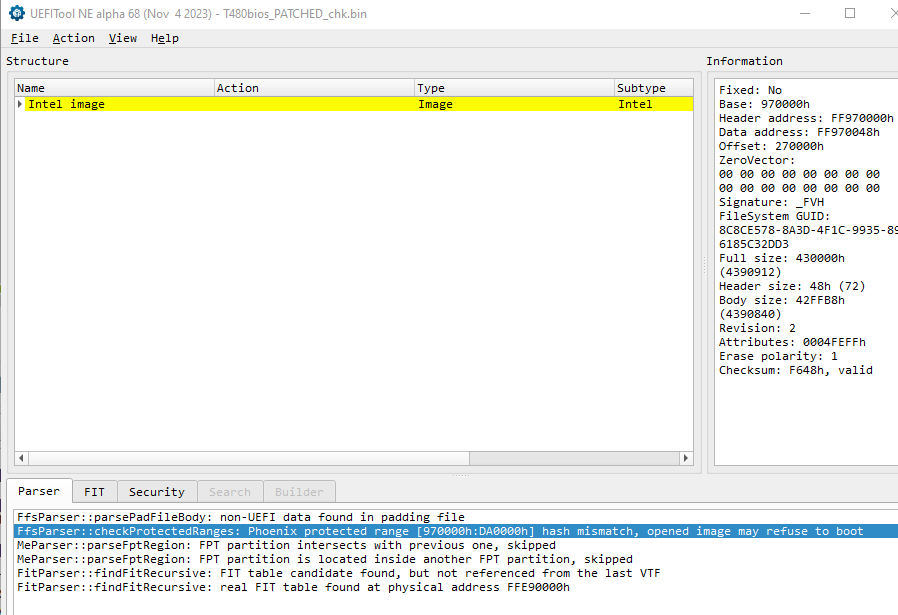898x615 pixels.
Task: Click the 'Checksum: F648h, valid' line
Action: click(x=795, y=370)
